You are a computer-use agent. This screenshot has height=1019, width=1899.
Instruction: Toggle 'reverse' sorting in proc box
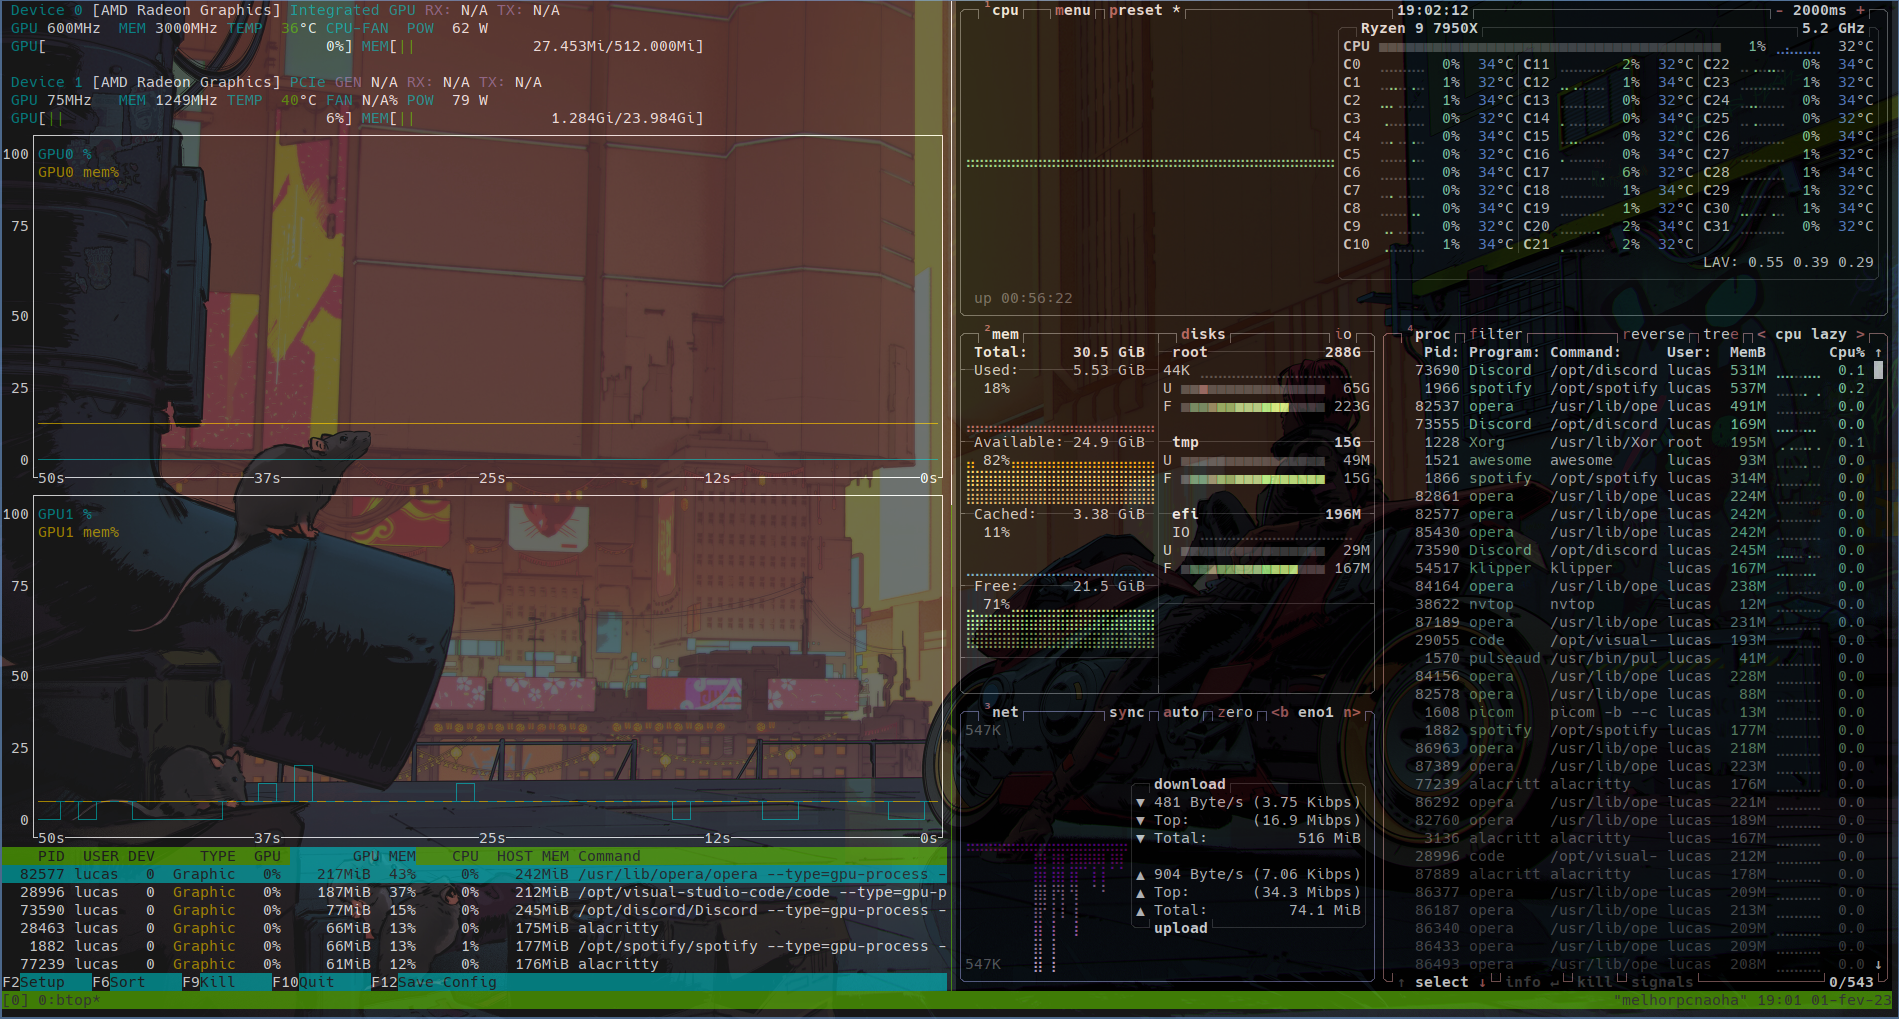click(1653, 334)
